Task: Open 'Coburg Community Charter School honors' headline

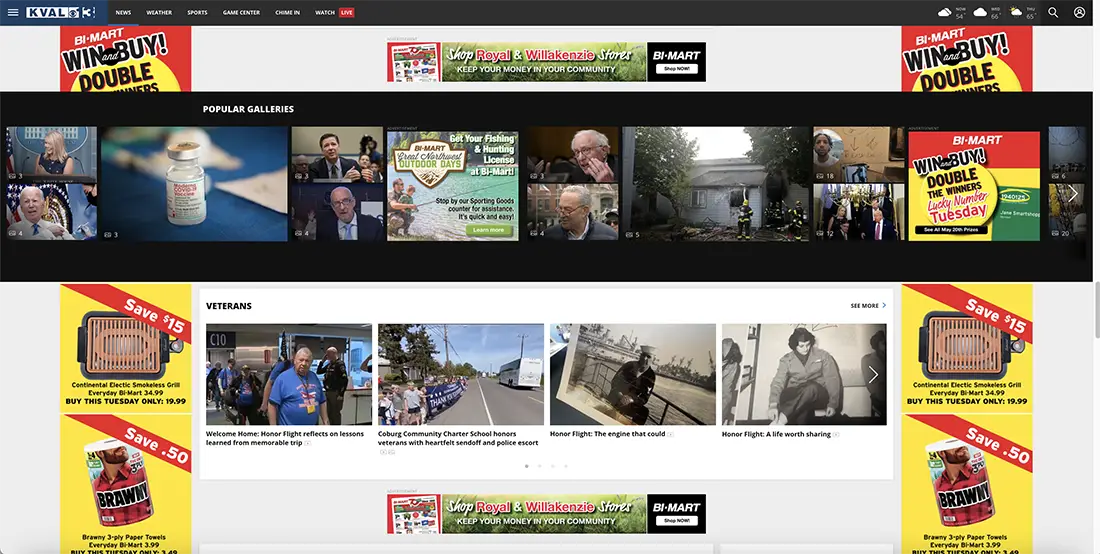Action: point(458,438)
